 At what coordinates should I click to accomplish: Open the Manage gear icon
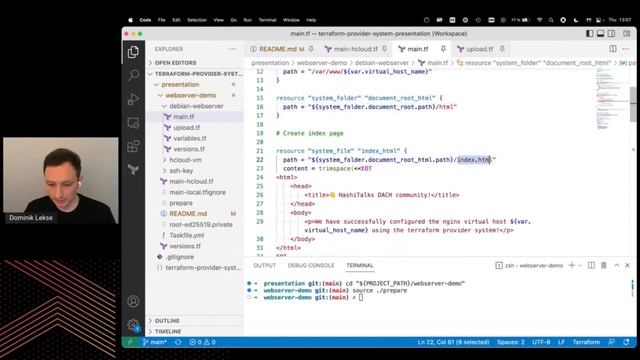[x=133, y=325]
